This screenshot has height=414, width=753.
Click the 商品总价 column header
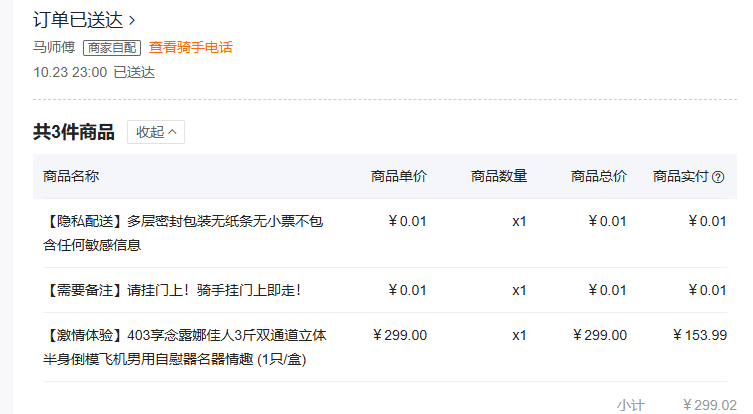pyautogui.click(x=599, y=176)
